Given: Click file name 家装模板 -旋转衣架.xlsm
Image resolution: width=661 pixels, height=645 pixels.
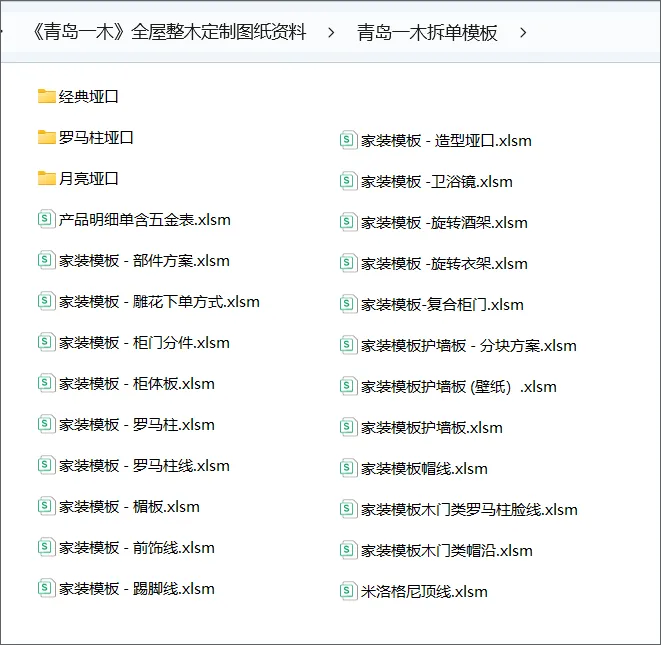Looking at the screenshot, I should 444,264.
